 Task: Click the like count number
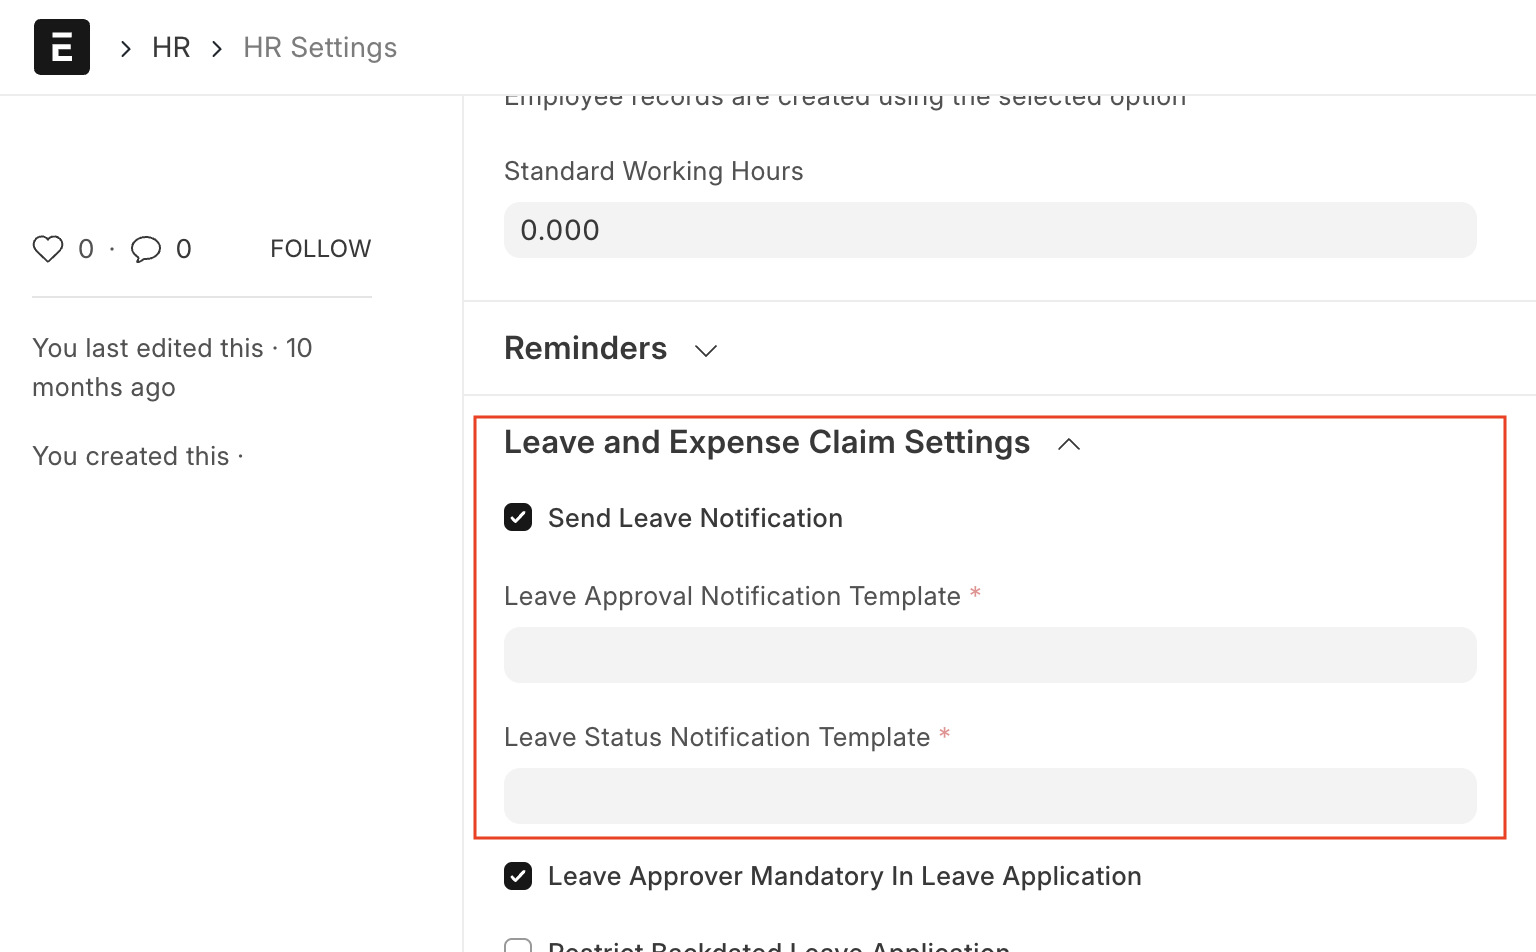coord(86,249)
